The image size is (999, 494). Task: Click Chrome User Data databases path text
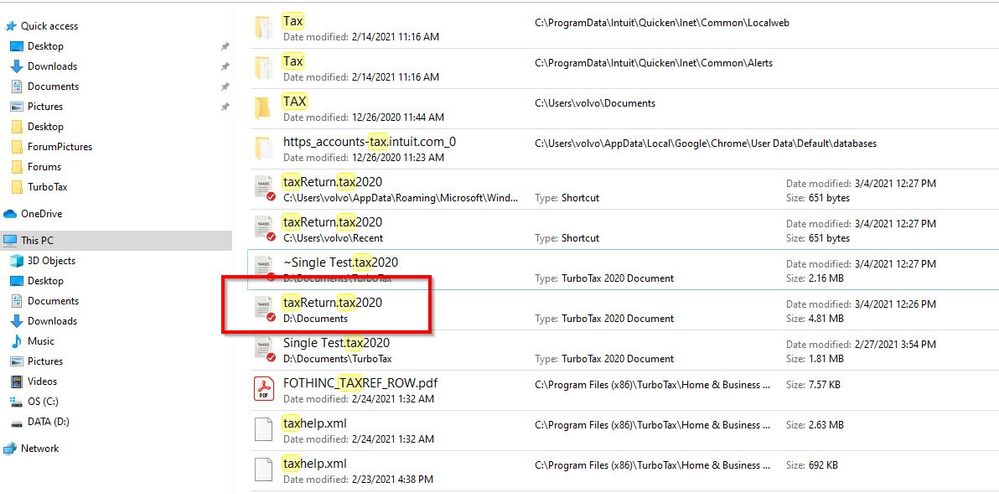705,143
